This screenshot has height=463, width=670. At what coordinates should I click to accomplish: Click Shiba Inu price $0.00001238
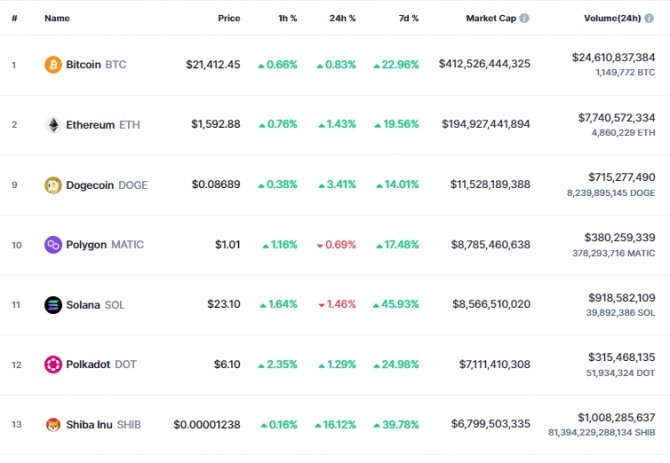click(207, 425)
